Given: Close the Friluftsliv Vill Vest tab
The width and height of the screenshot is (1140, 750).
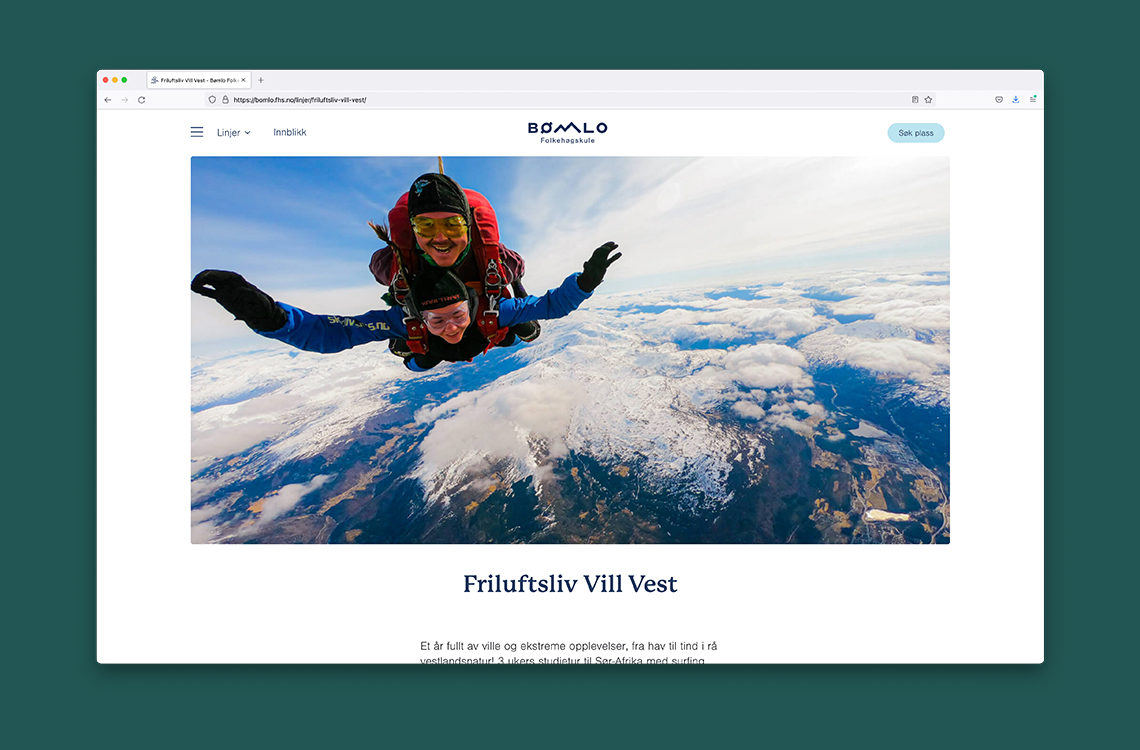Looking at the screenshot, I should click(x=243, y=80).
